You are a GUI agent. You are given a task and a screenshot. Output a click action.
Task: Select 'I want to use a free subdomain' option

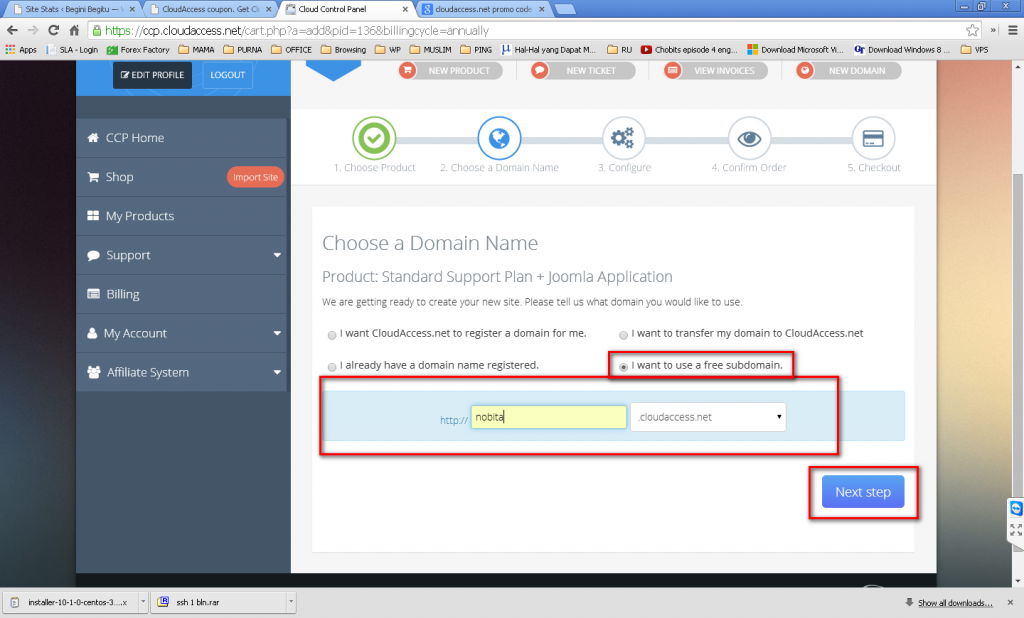pyautogui.click(x=623, y=367)
